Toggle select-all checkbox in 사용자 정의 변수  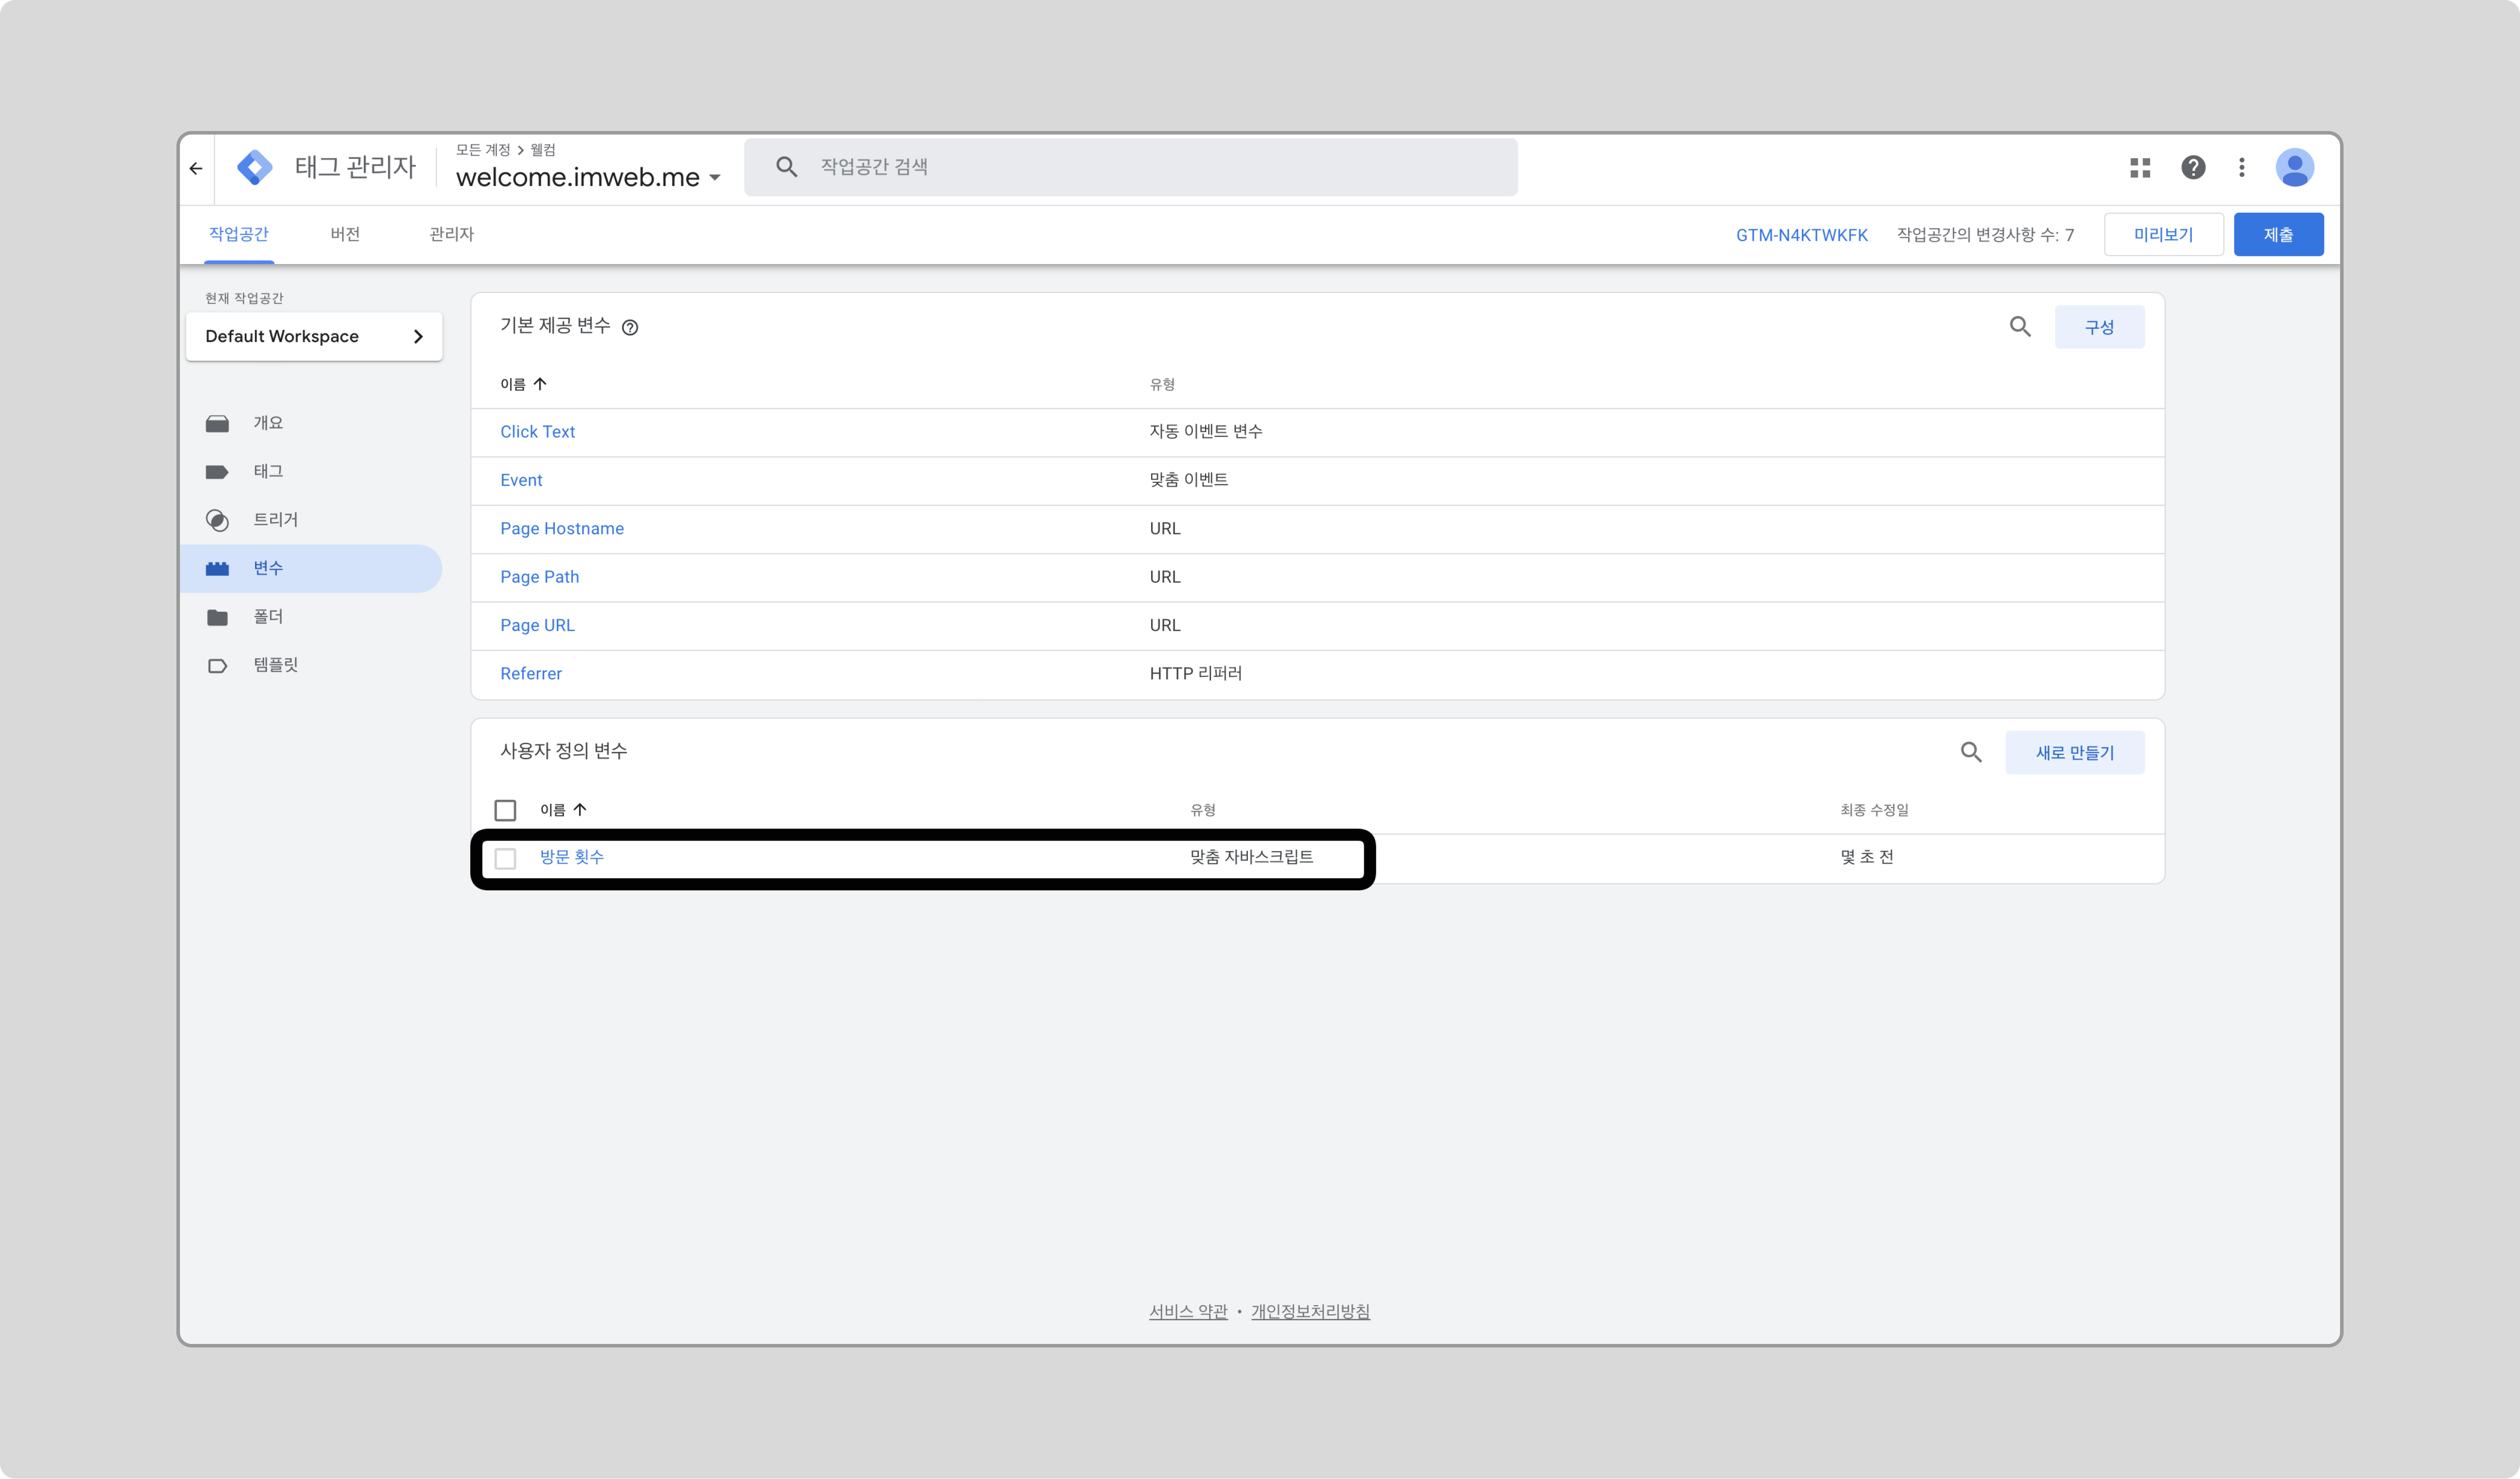tap(505, 810)
